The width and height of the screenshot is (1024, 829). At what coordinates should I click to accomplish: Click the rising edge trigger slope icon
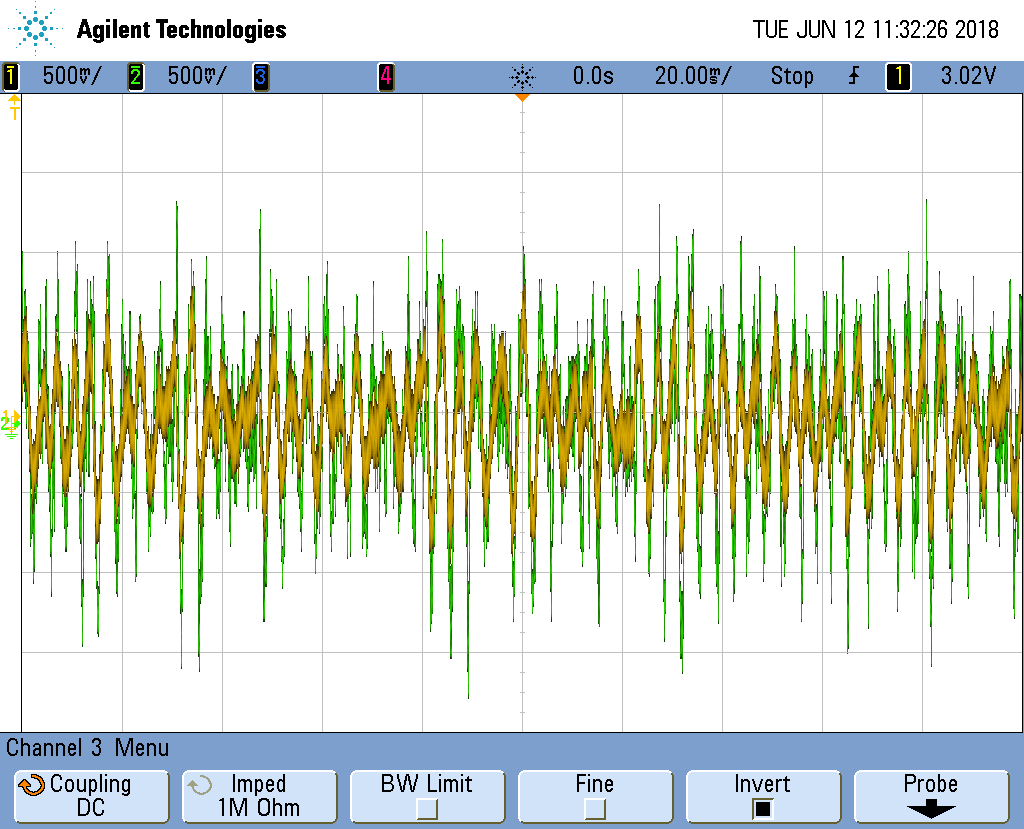pyautogui.click(x=853, y=76)
